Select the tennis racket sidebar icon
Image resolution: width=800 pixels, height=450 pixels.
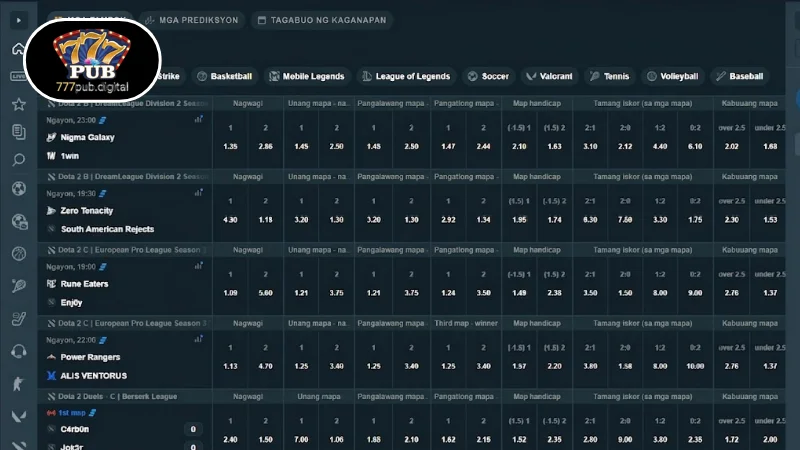click(19, 286)
